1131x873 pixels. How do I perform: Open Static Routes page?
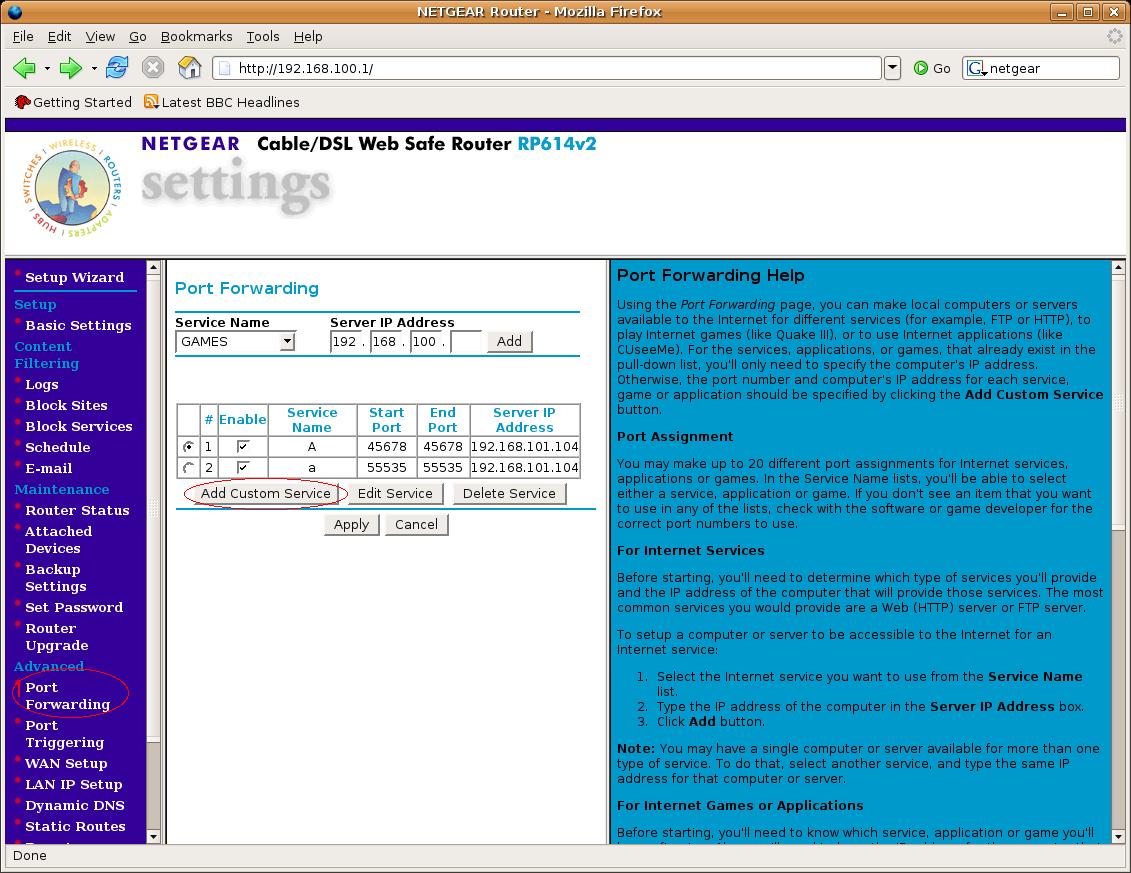(75, 827)
